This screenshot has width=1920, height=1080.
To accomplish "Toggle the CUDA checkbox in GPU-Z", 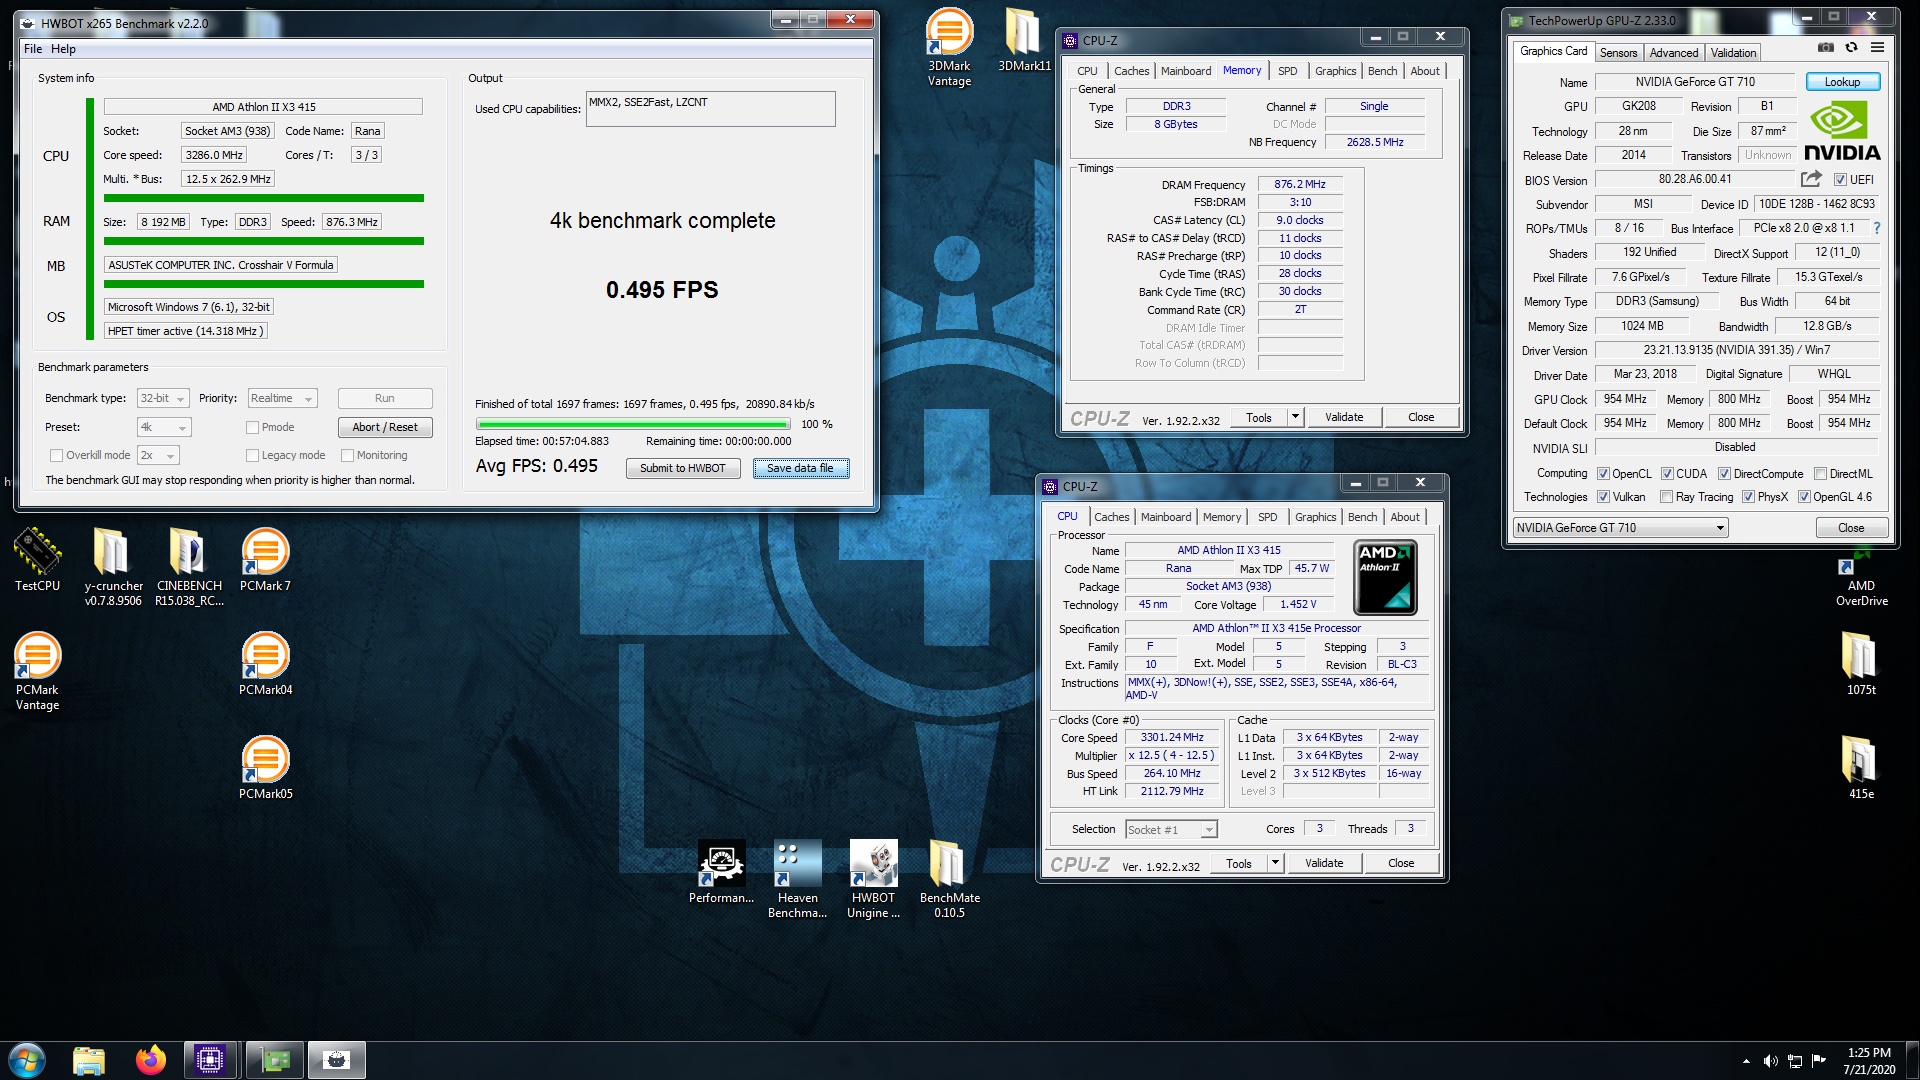I will coord(1667,474).
